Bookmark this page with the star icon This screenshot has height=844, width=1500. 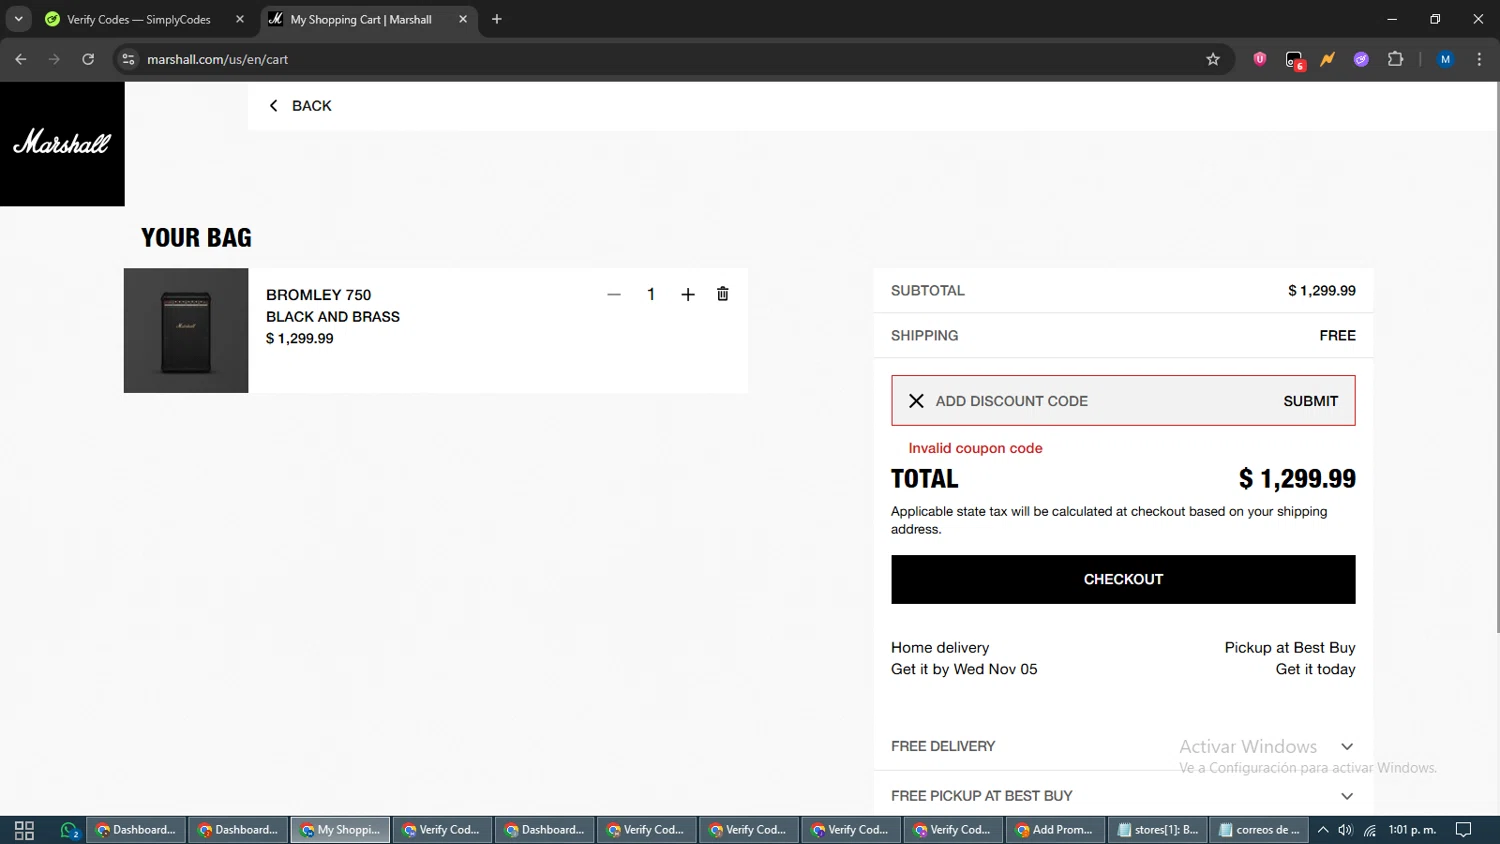point(1213,59)
